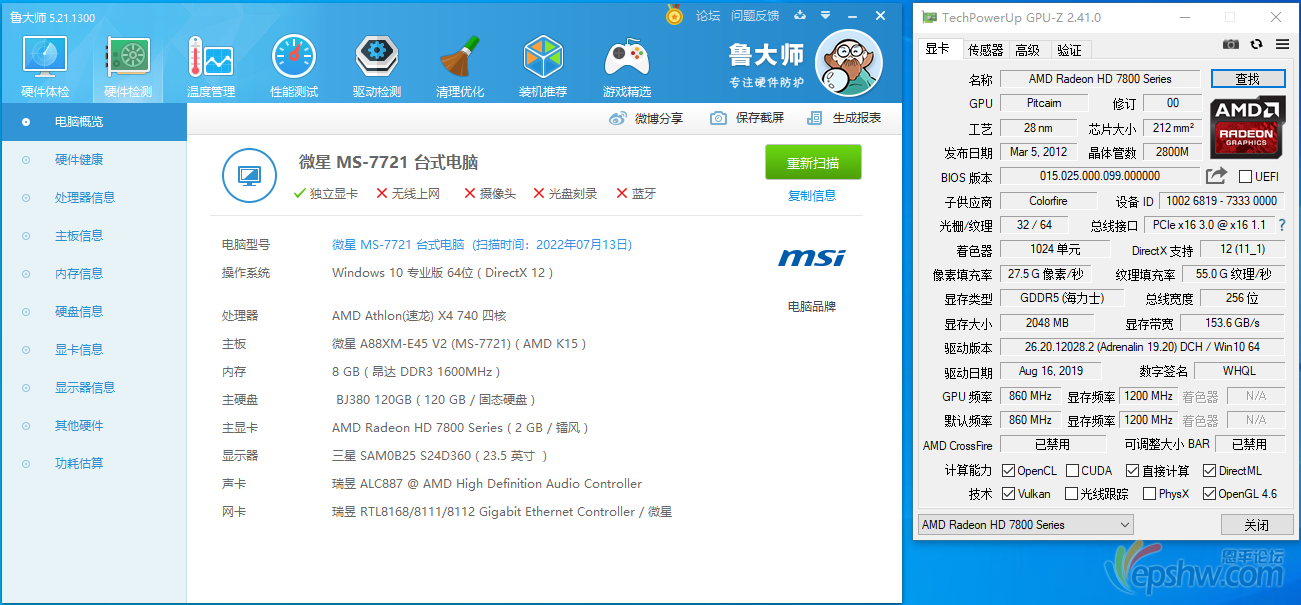Screen dimensions: 1301x605
Task: Open the AMD Radeon HD 7800 Series dropdown
Action: click(1025, 525)
